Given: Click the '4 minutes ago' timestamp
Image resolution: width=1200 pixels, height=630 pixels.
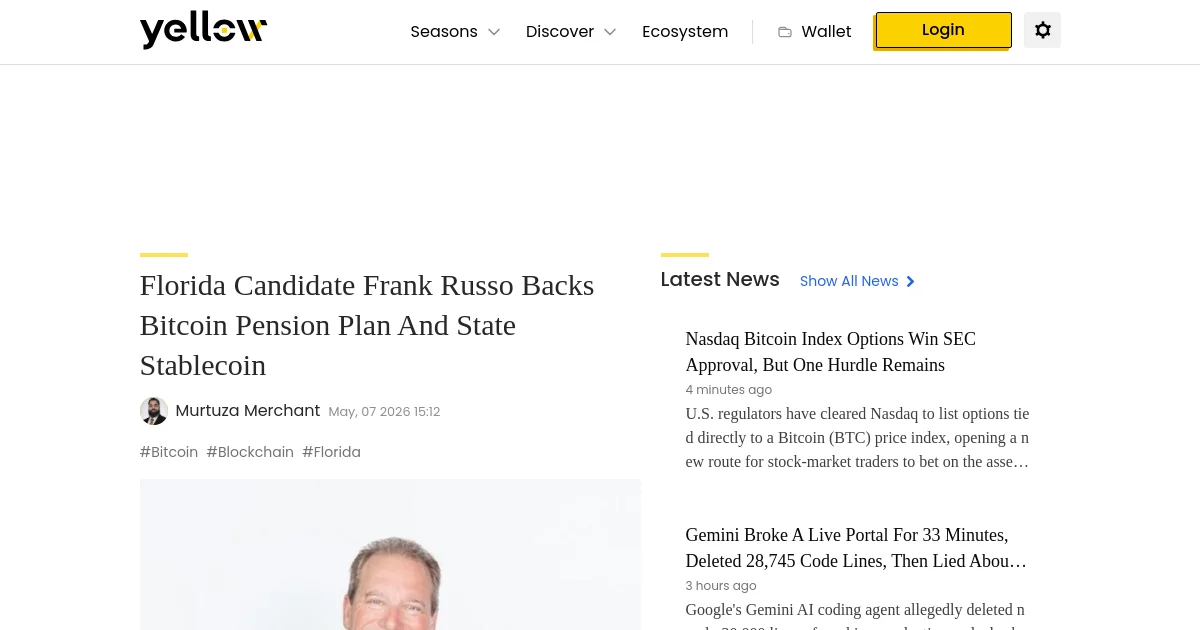Looking at the screenshot, I should click(728, 390).
